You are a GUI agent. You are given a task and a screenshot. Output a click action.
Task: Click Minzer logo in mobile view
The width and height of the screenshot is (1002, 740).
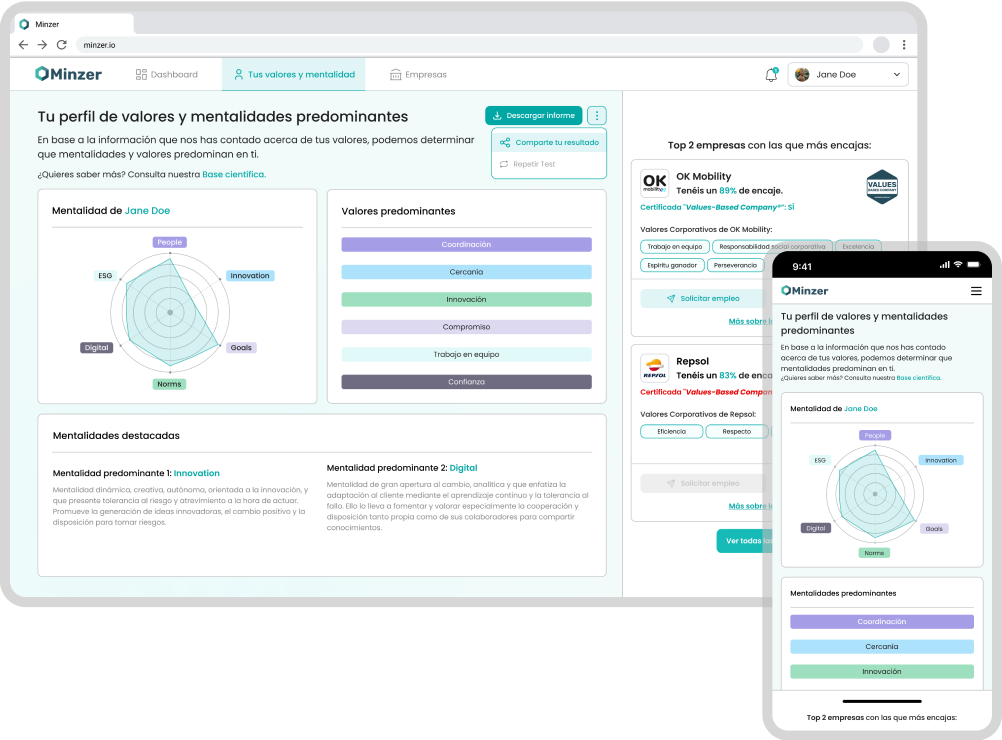click(x=805, y=291)
